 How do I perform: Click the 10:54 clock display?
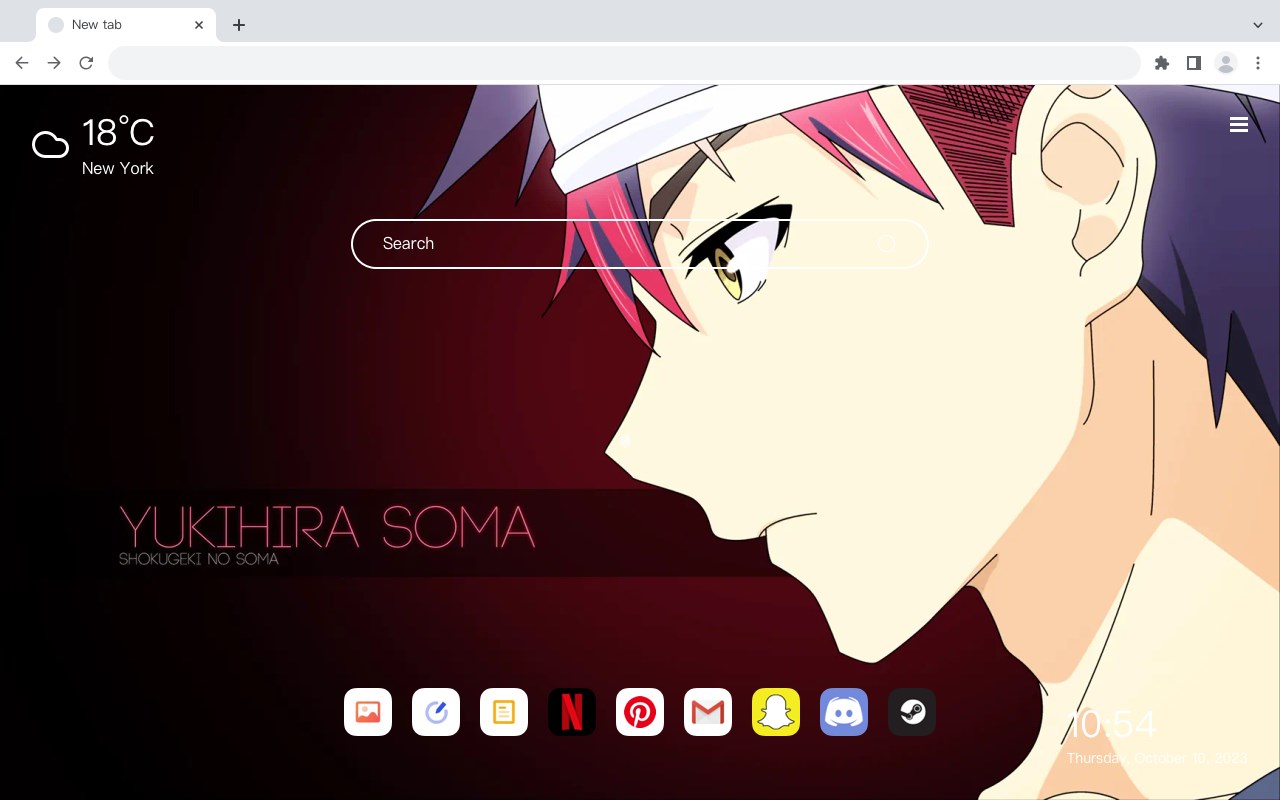(1112, 724)
